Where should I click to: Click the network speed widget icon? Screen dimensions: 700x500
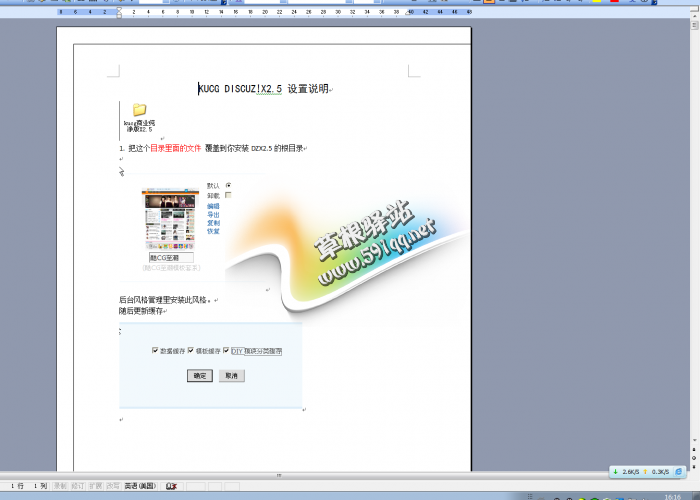coord(679,471)
